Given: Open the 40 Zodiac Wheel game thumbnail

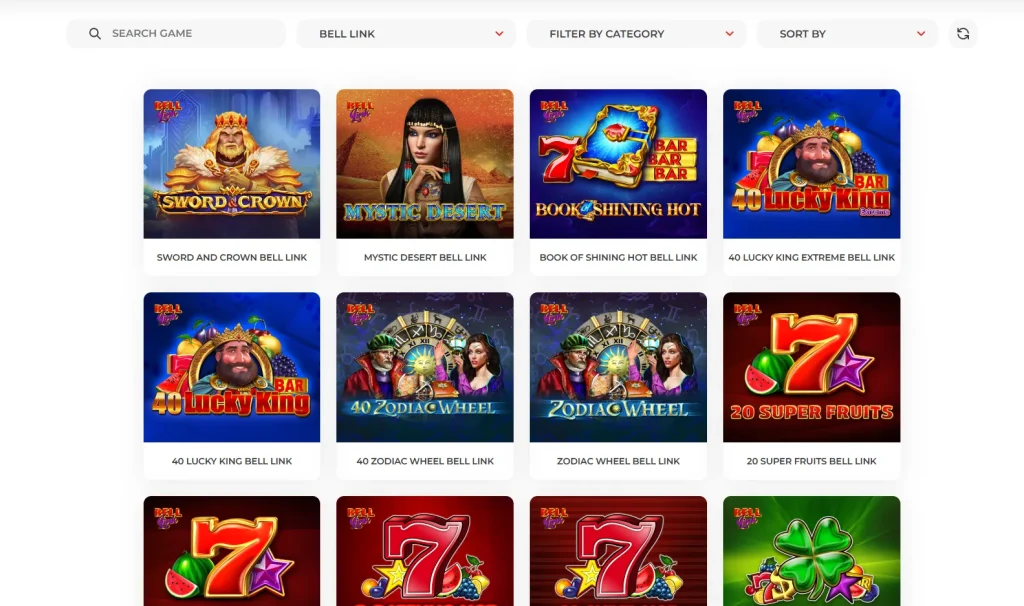Looking at the screenshot, I should pos(424,367).
